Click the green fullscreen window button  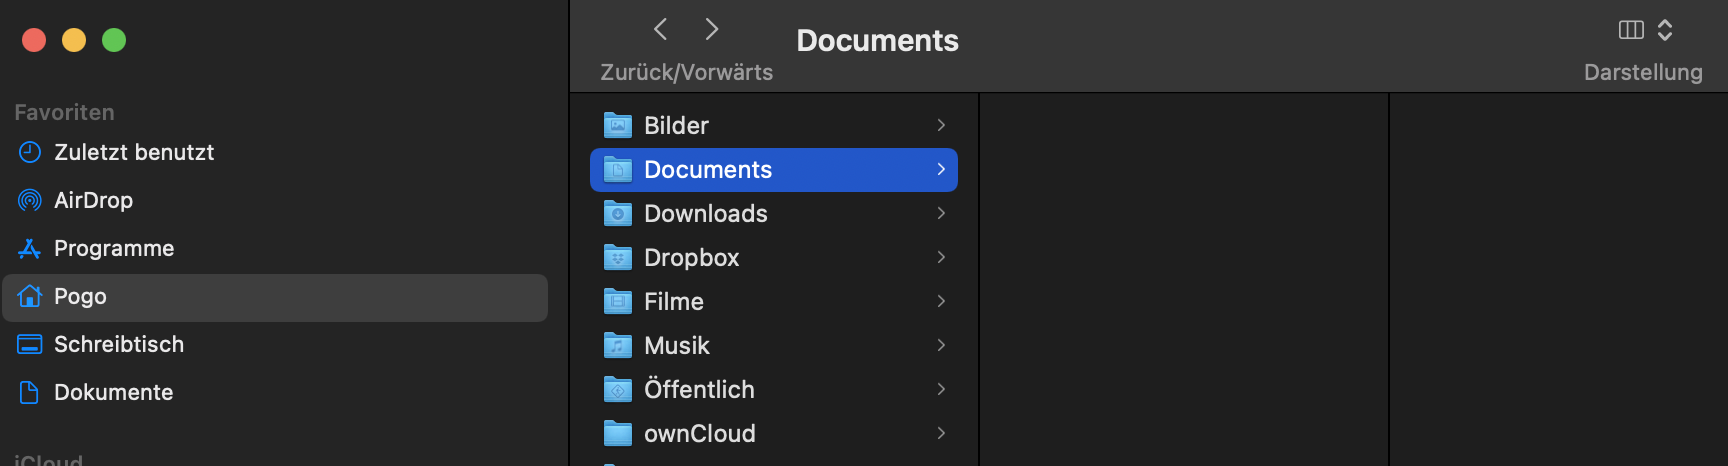point(114,40)
